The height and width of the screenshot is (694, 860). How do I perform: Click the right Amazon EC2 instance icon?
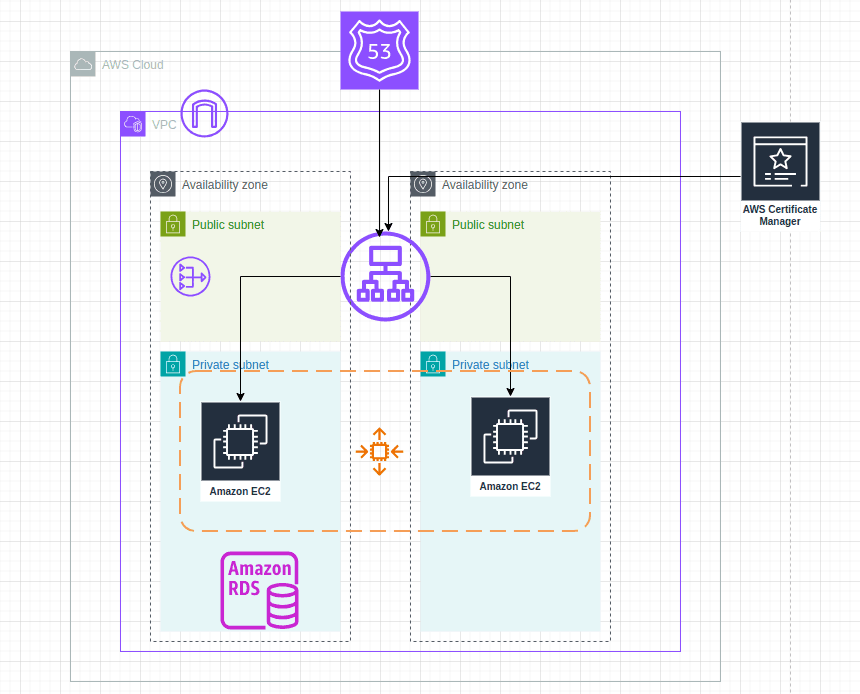click(x=510, y=437)
